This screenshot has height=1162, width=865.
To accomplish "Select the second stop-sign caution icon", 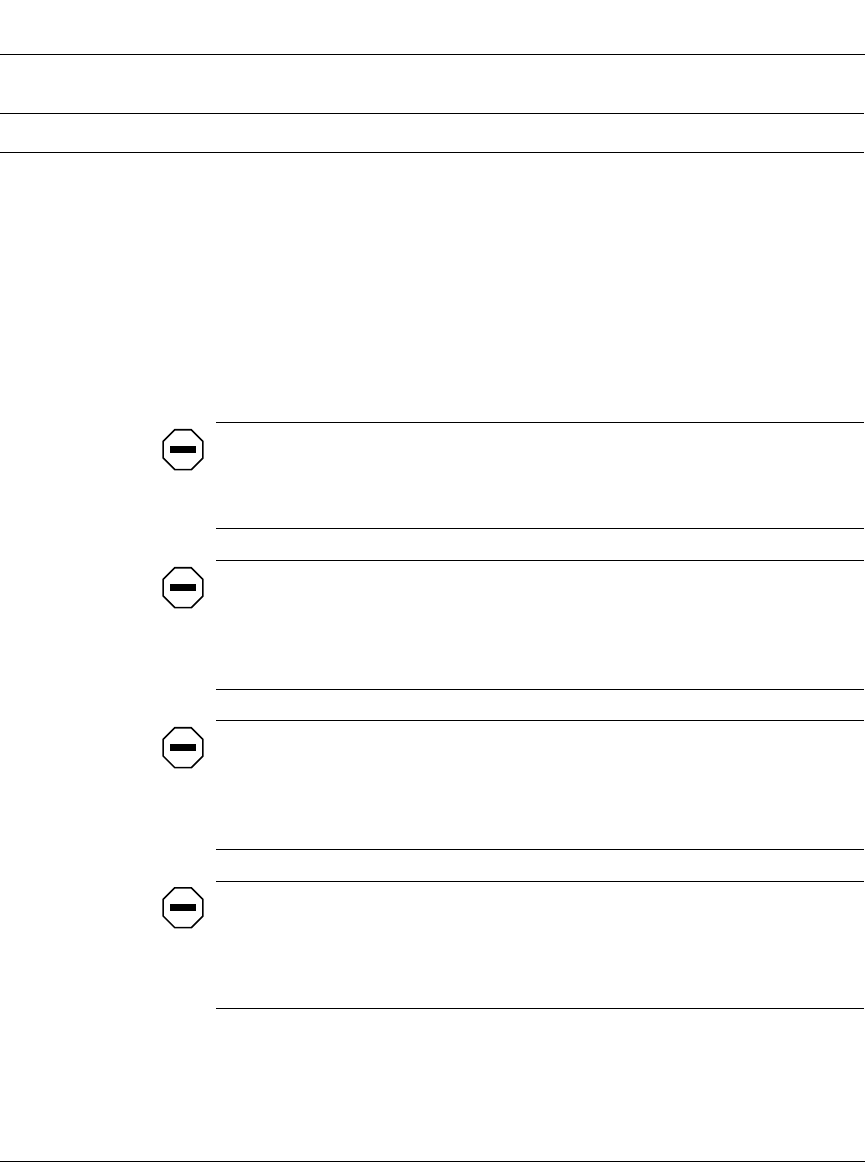I will point(182,588).
